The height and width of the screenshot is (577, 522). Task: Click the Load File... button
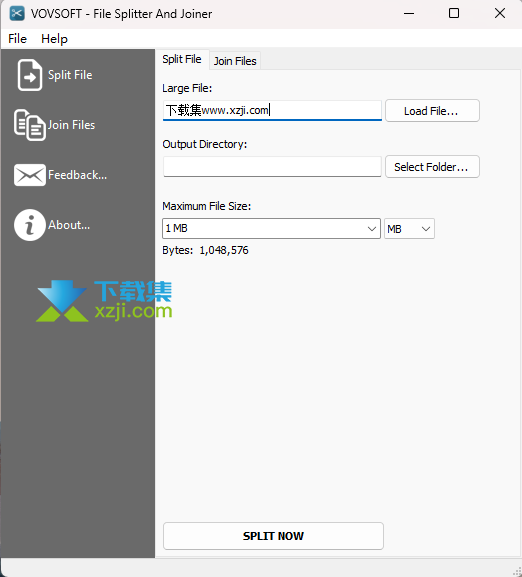coord(432,111)
